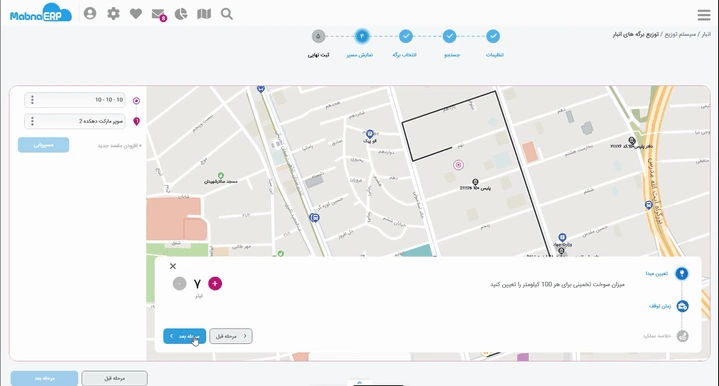Click the search magnifier icon

[227, 14]
